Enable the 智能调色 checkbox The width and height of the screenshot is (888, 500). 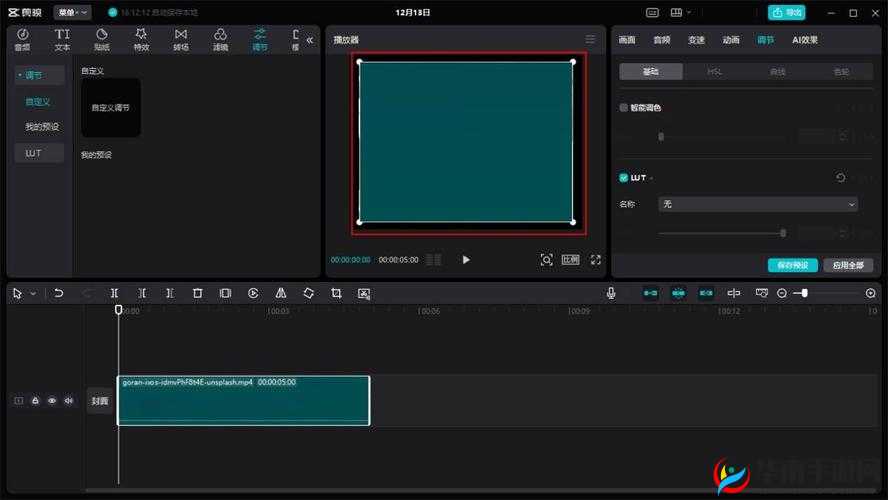[x=624, y=107]
